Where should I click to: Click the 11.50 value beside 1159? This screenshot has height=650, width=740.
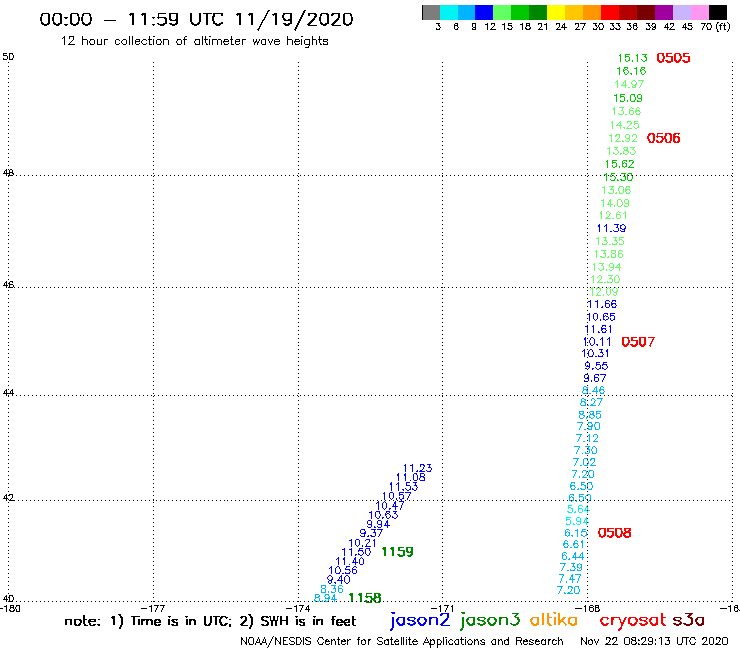point(356,551)
